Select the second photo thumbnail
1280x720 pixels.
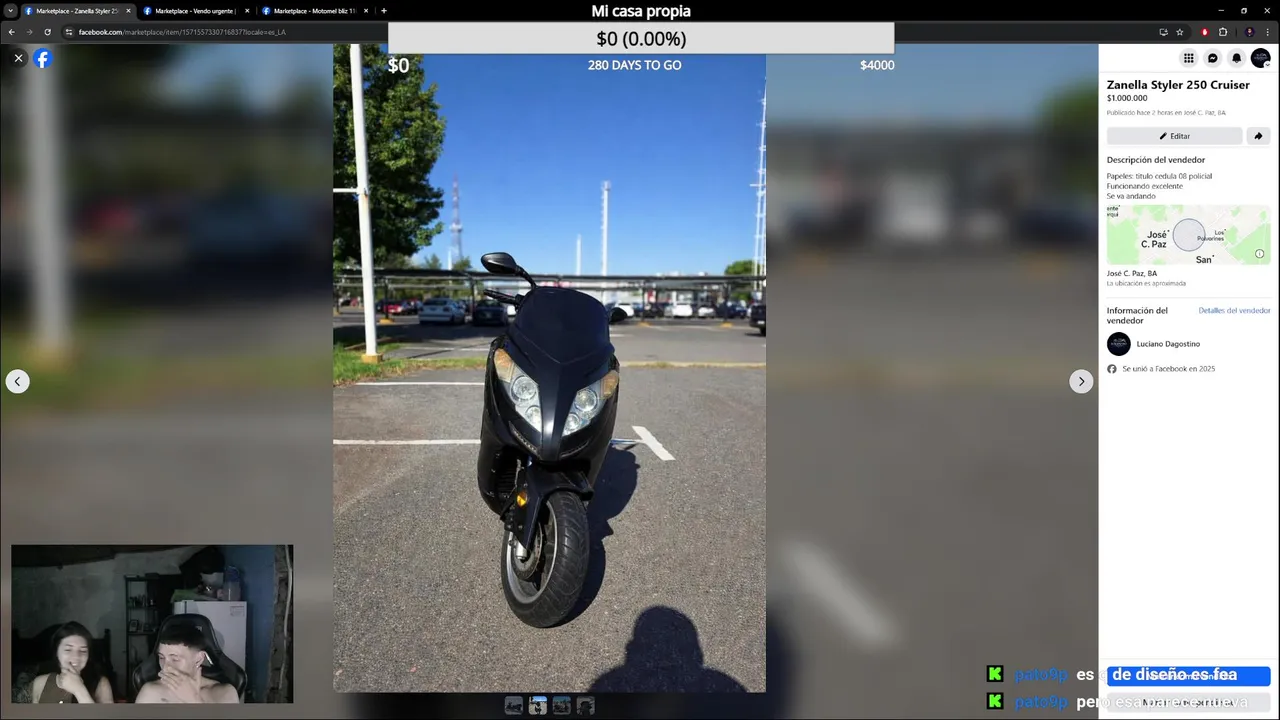538,705
